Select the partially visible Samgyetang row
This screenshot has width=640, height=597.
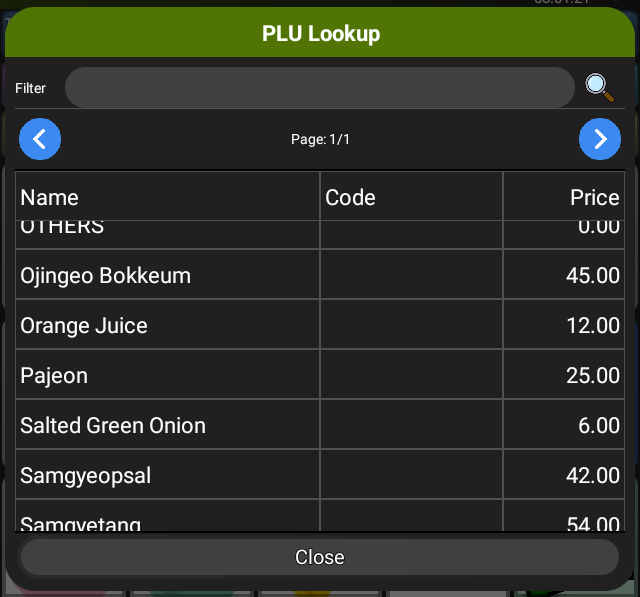pos(81,522)
